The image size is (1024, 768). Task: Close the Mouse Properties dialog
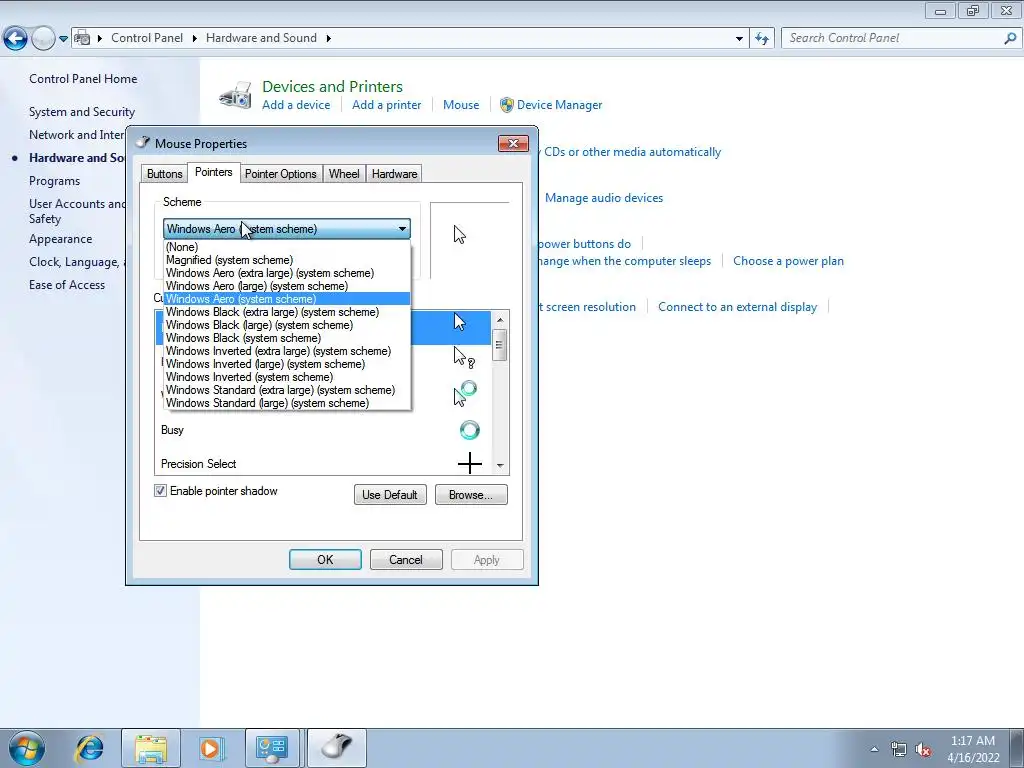(x=513, y=143)
